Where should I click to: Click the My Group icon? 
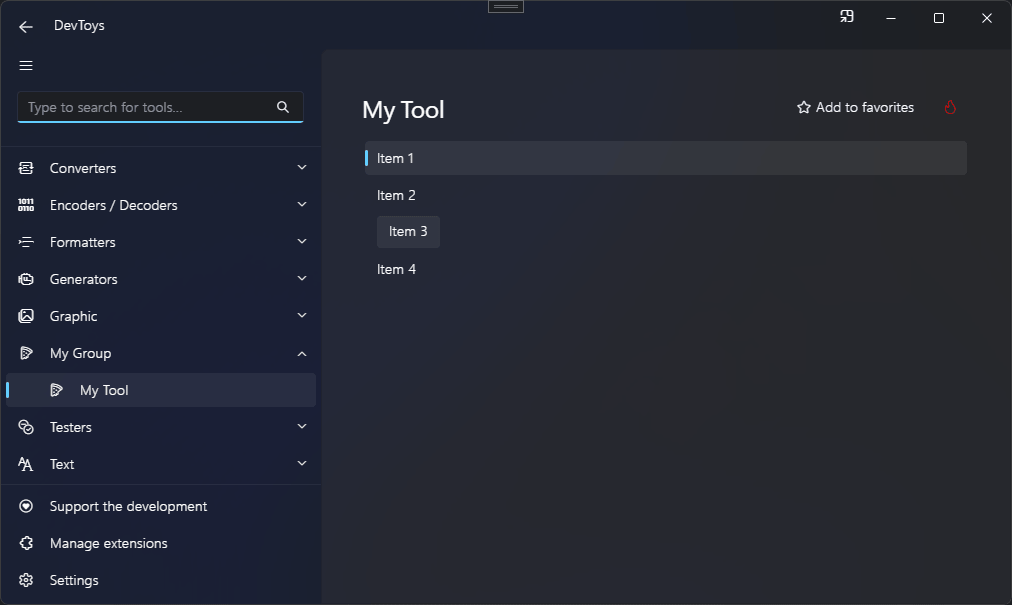click(x=26, y=353)
